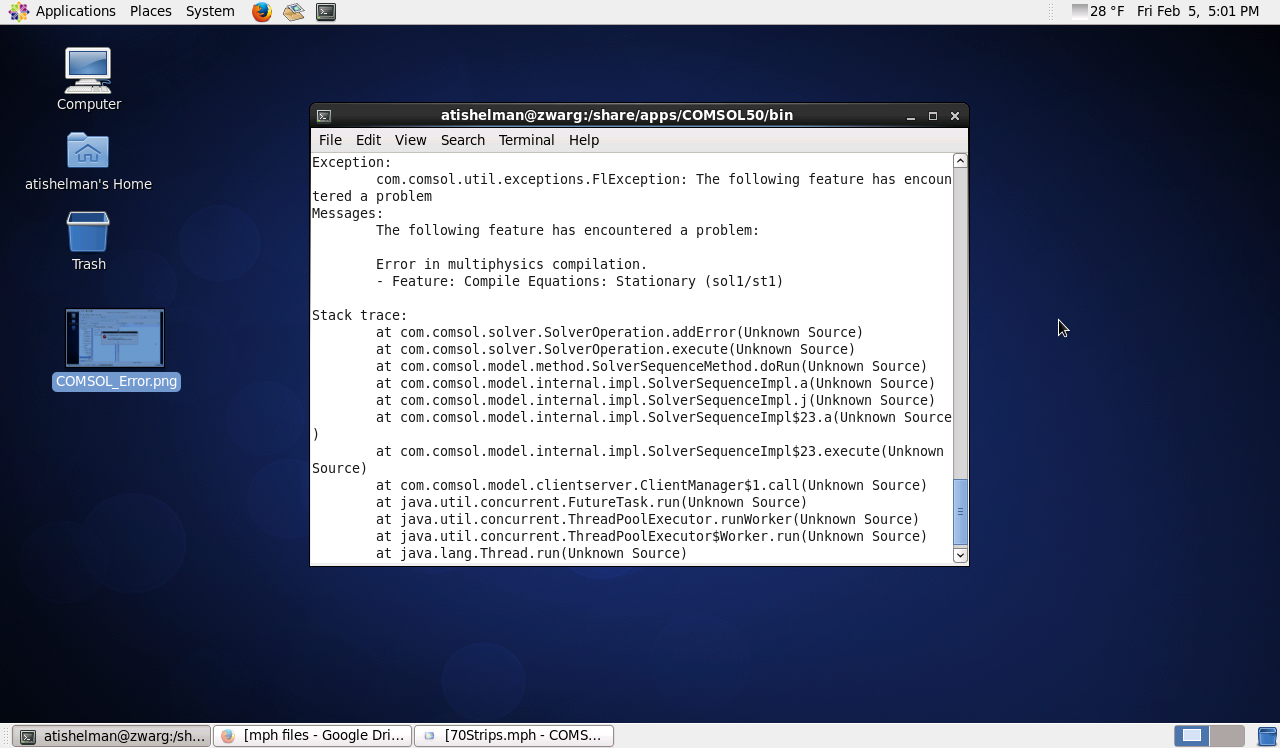1280x748 pixels.
Task: Launch Firefox from the top panel
Action: point(262,12)
